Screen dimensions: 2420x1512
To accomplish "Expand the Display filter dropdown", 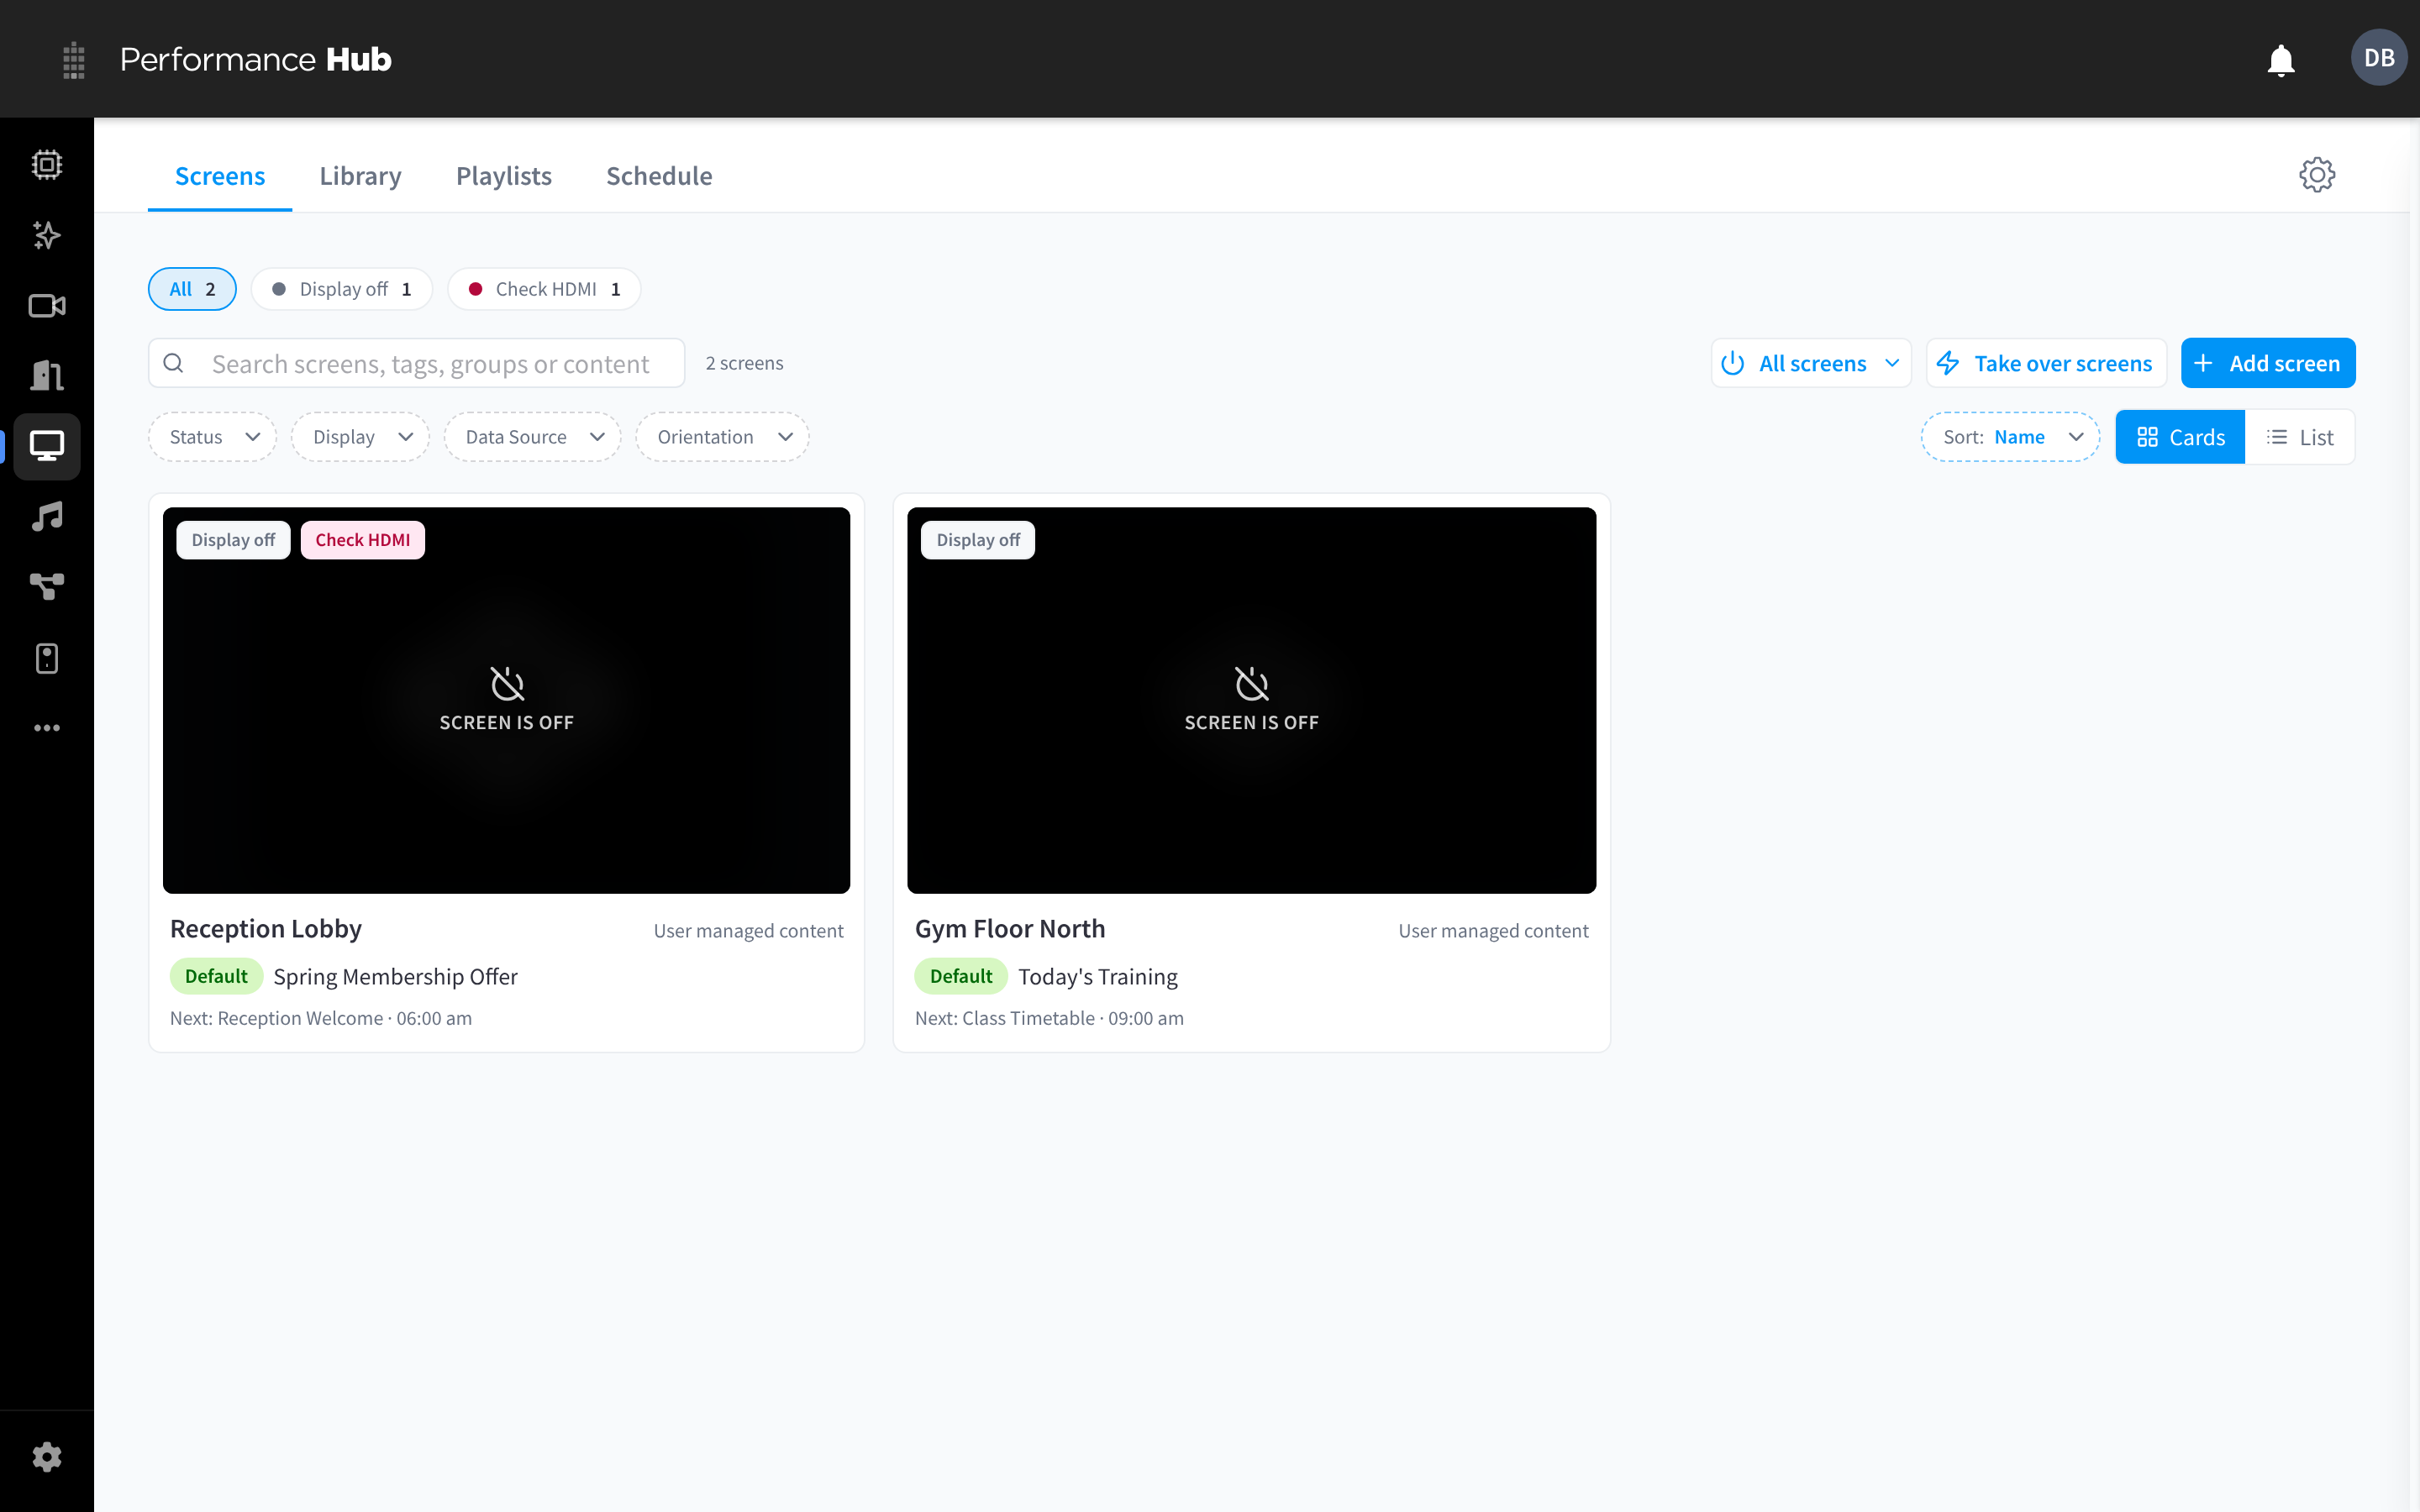I will pos(361,437).
